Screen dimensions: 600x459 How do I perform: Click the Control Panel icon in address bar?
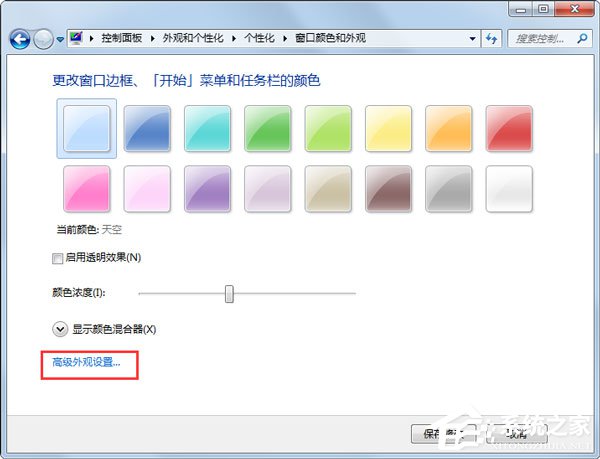77,38
